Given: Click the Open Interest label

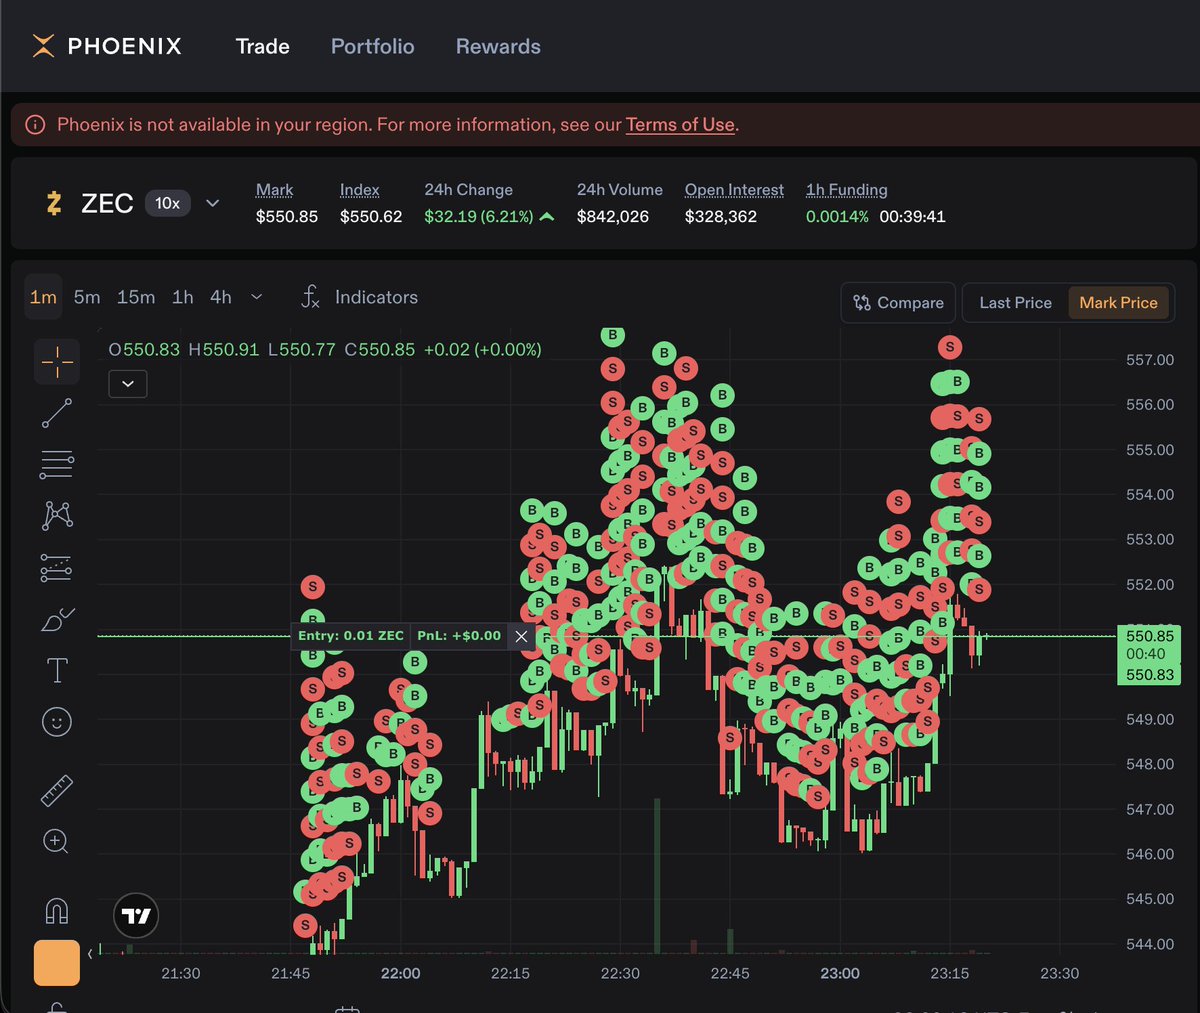Looking at the screenshot, I should (734, 190).
